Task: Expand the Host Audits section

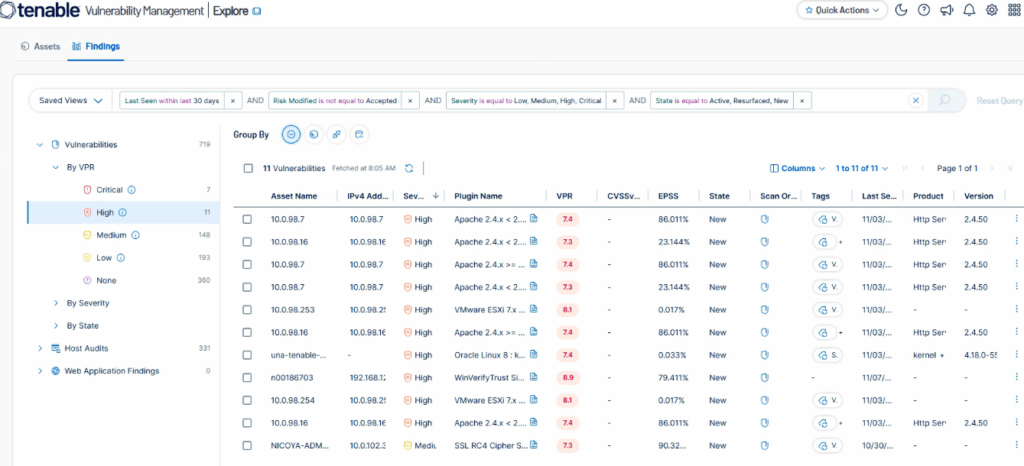Action: click(40, 348)
